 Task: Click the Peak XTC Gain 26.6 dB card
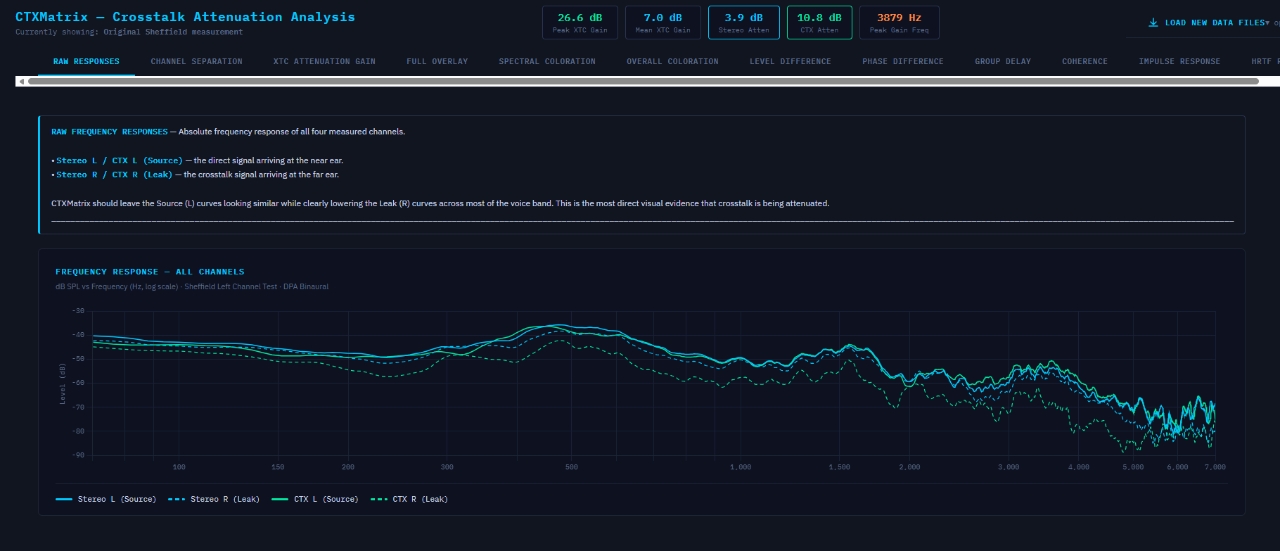pos(579,22)
